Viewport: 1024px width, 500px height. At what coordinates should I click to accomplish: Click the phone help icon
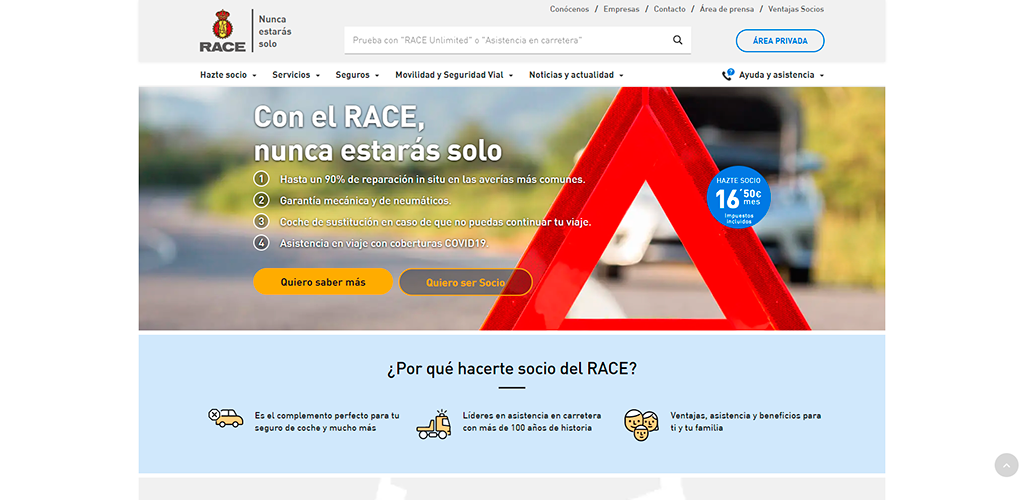tap(728, 74)
